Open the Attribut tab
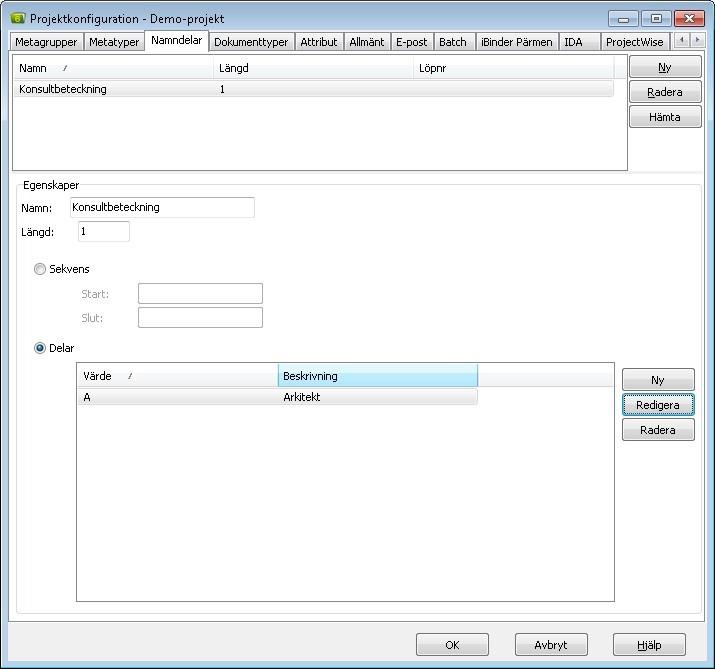Viewport: 715px width, 669px height. (319, 42)
